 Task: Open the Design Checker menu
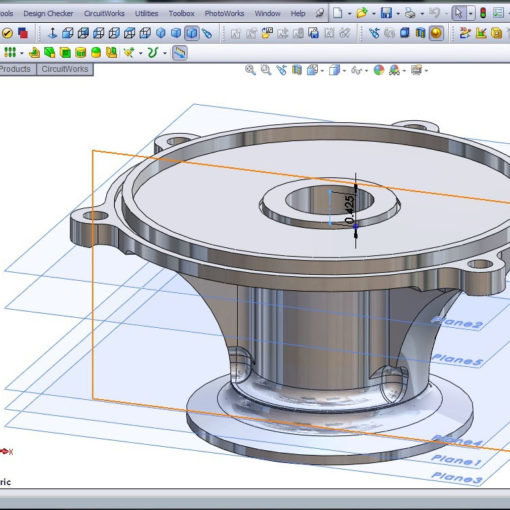point(48,13)
